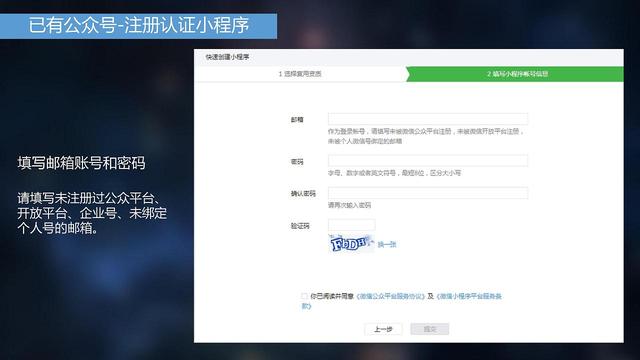The height and width of the screenshot is (360, 640).
Task: Click the 填写邮箱账号和密码 heading text
Action: click(x=81, y=163)
